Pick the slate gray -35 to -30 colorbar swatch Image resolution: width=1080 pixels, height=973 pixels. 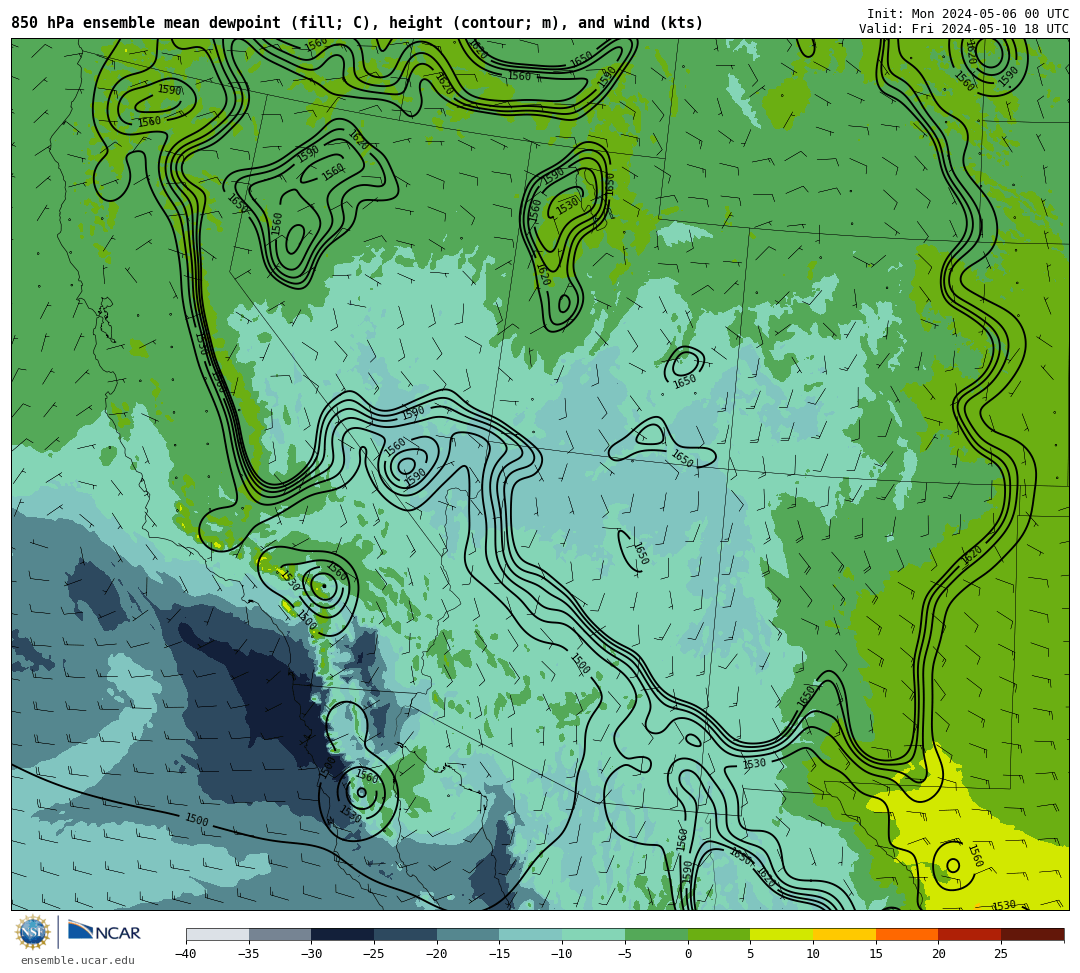[x=280, y=934]
